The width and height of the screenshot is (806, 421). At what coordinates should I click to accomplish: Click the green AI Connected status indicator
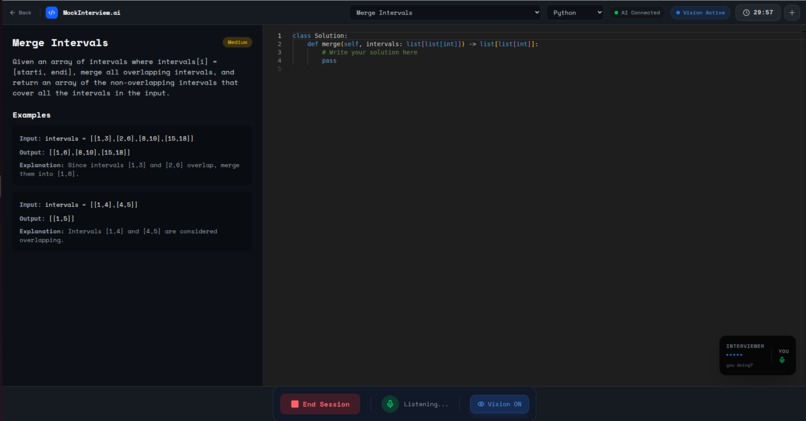click(637, 13)
